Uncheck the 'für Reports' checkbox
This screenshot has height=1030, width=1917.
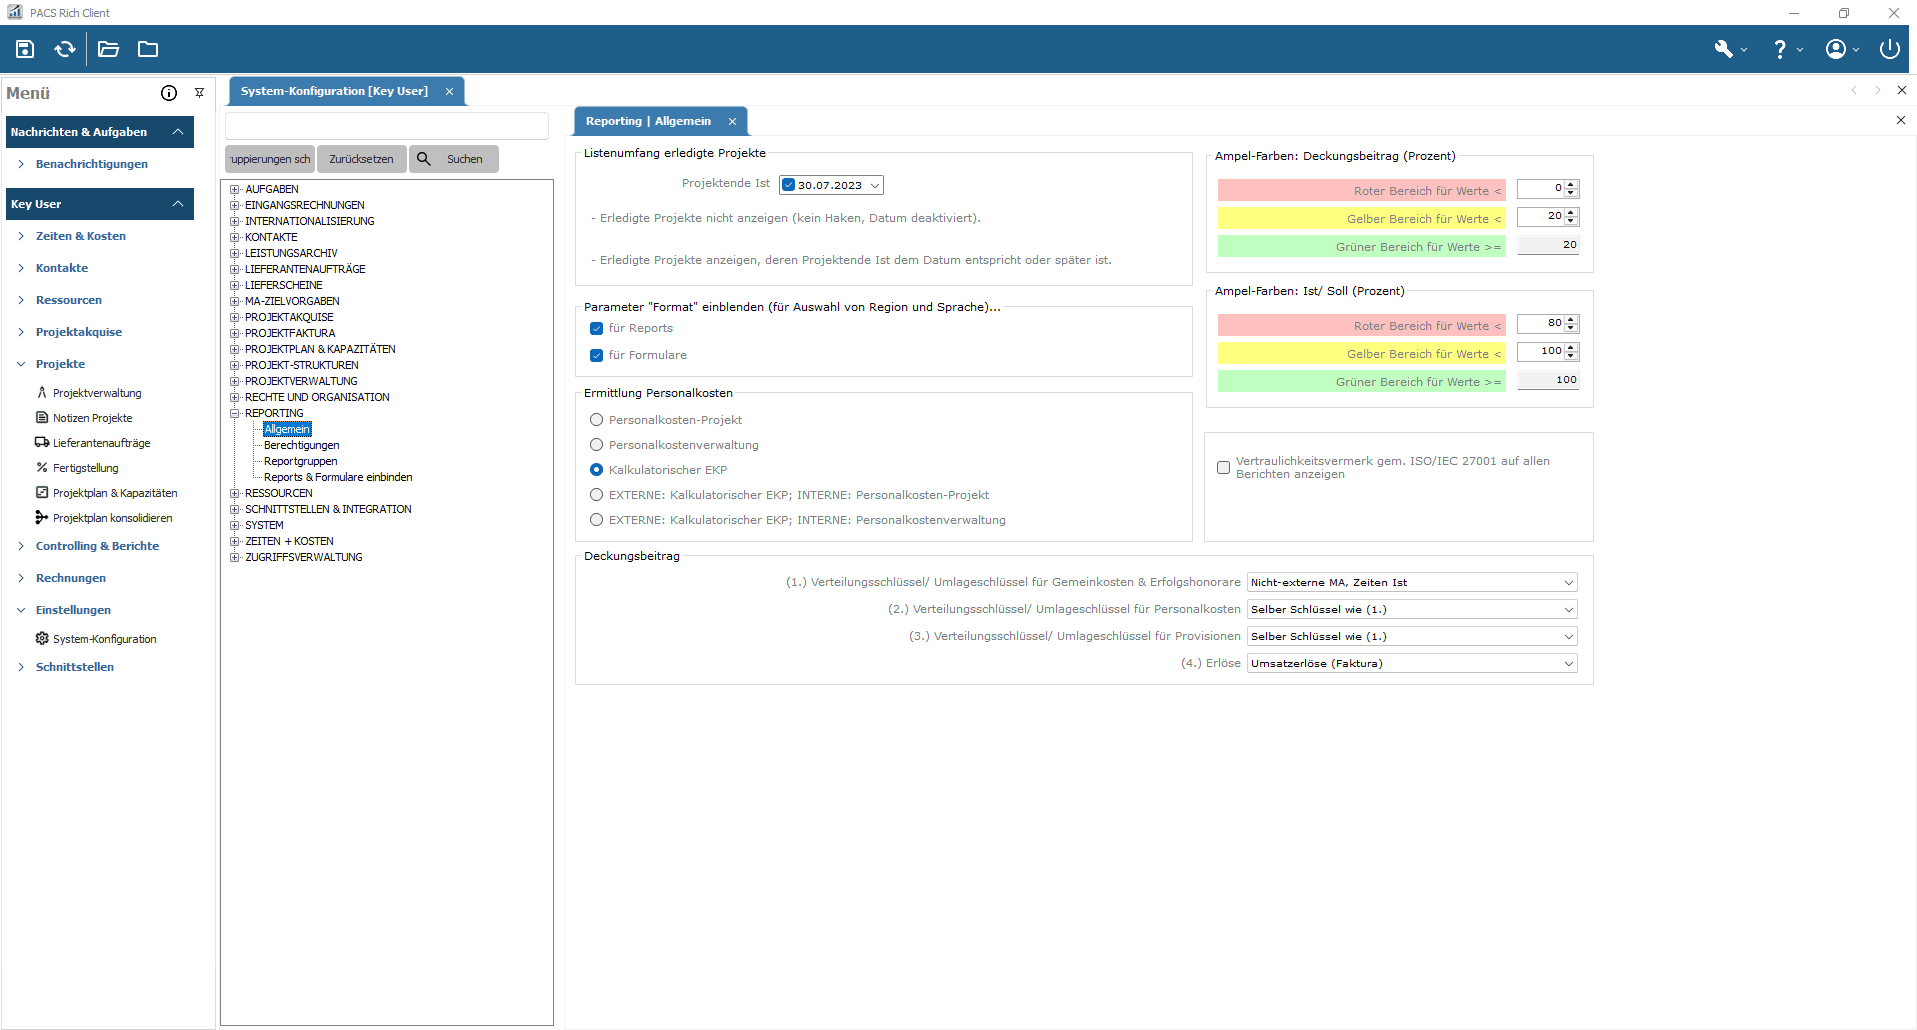[597, 328]
